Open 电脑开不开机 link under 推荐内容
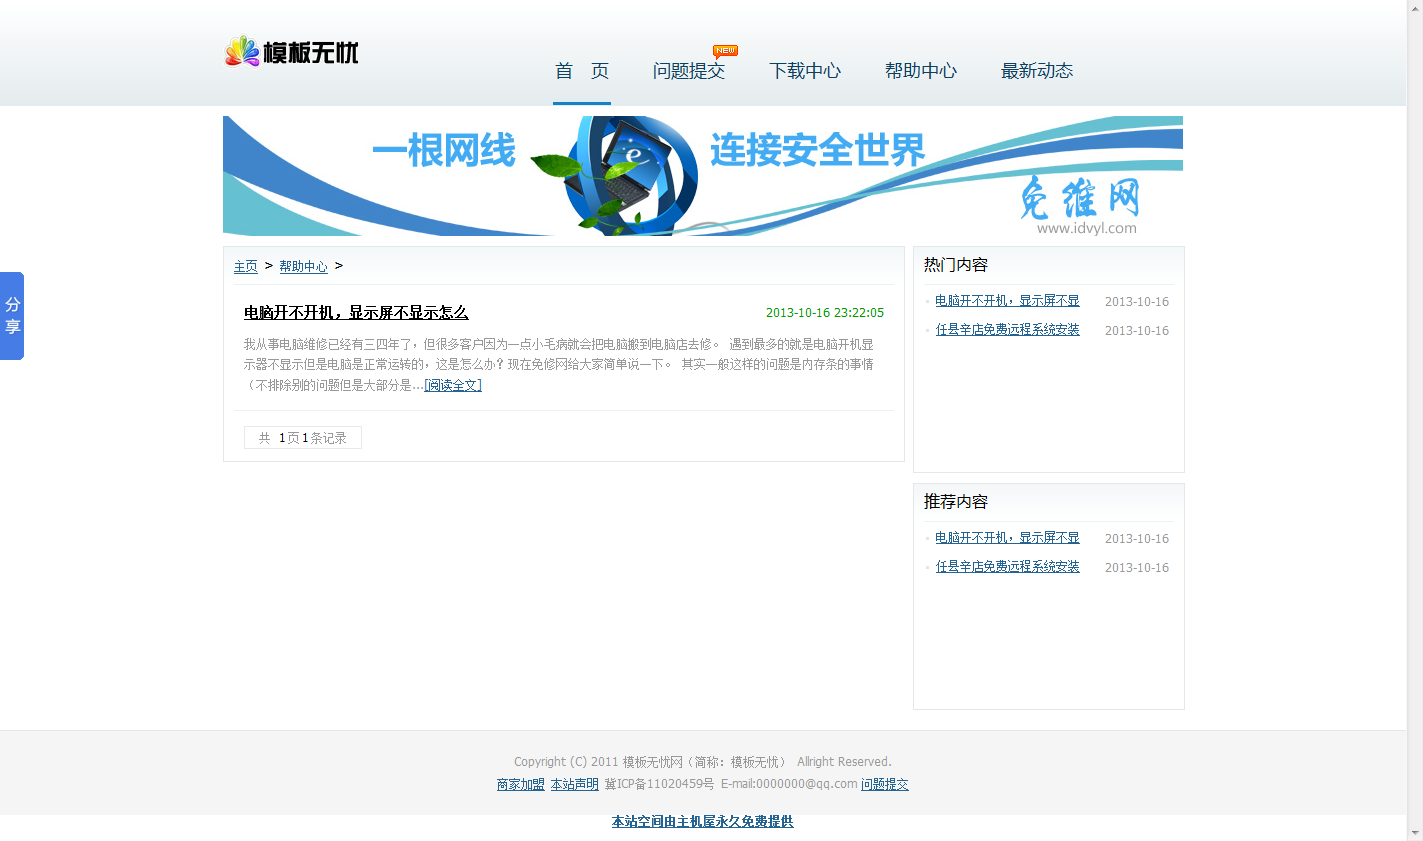This screenshot has height=841, width=1423. (x=1007, y=538)
